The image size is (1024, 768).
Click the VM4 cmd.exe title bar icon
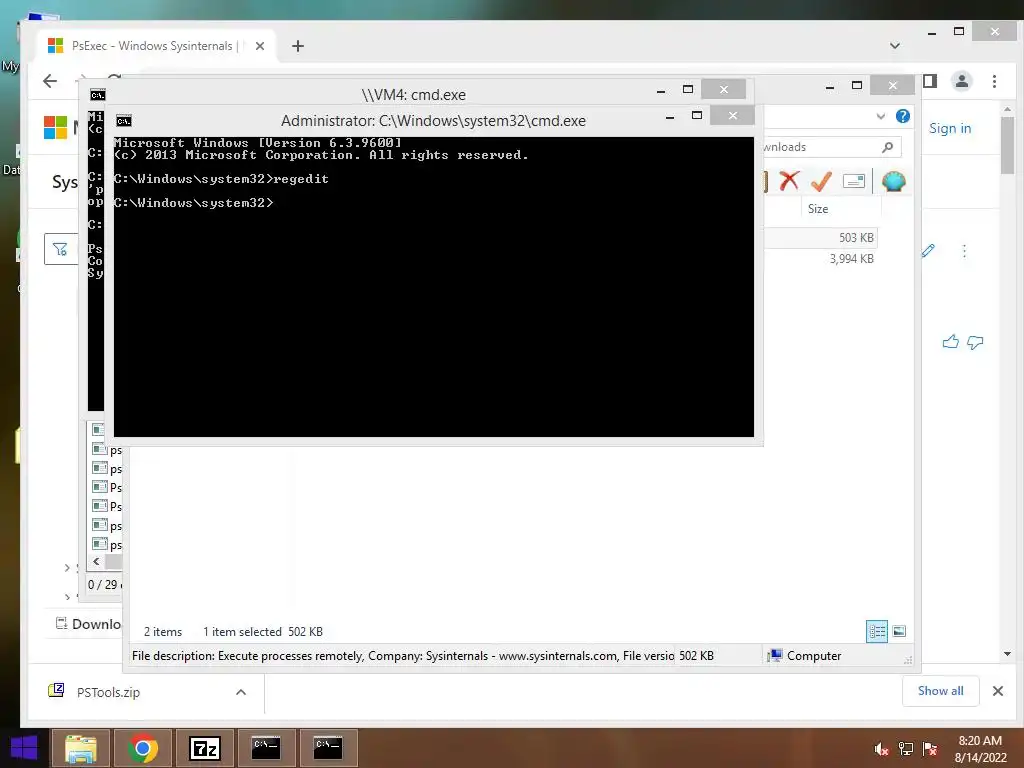pyautogui.click(x=98, y=95)
